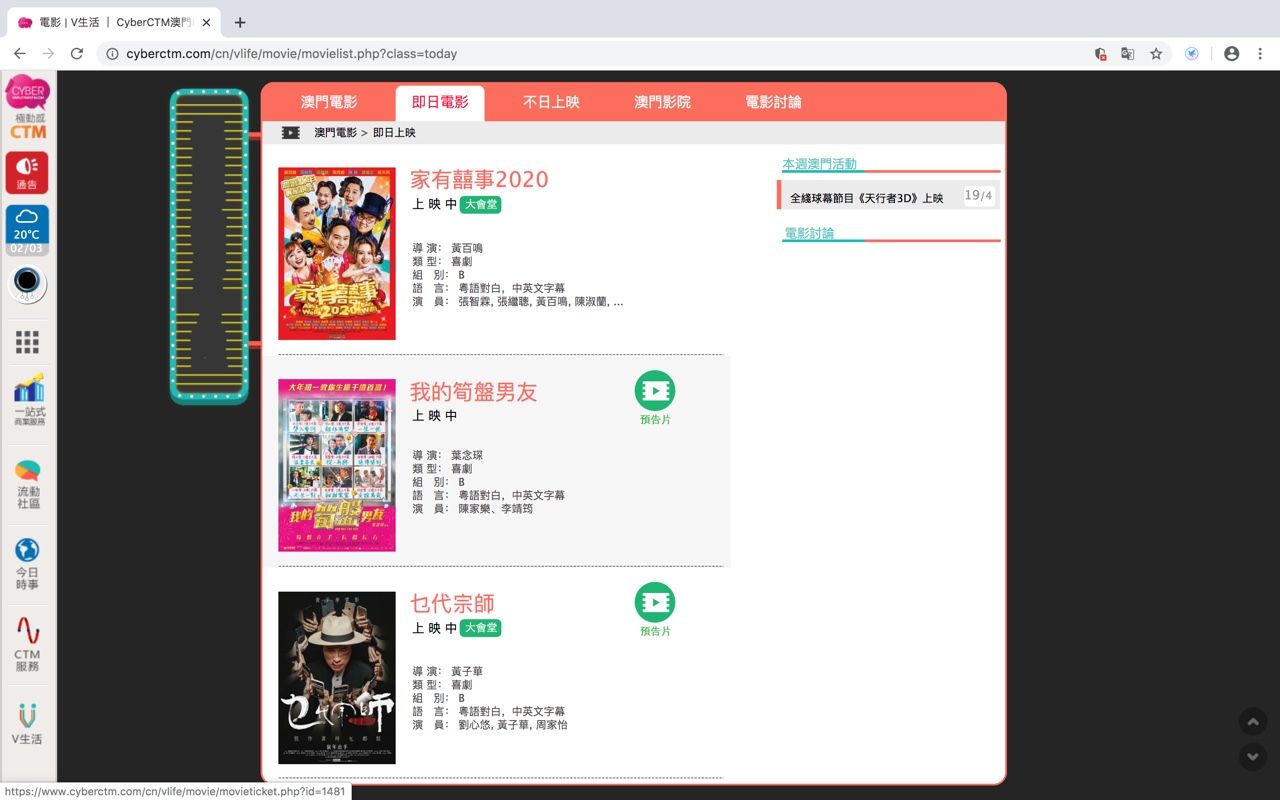Click the cast line 劉心悠, 黃子華, 周家怡
The width and height of the screenshot is (1280, 800).
(x=513, y=725)
